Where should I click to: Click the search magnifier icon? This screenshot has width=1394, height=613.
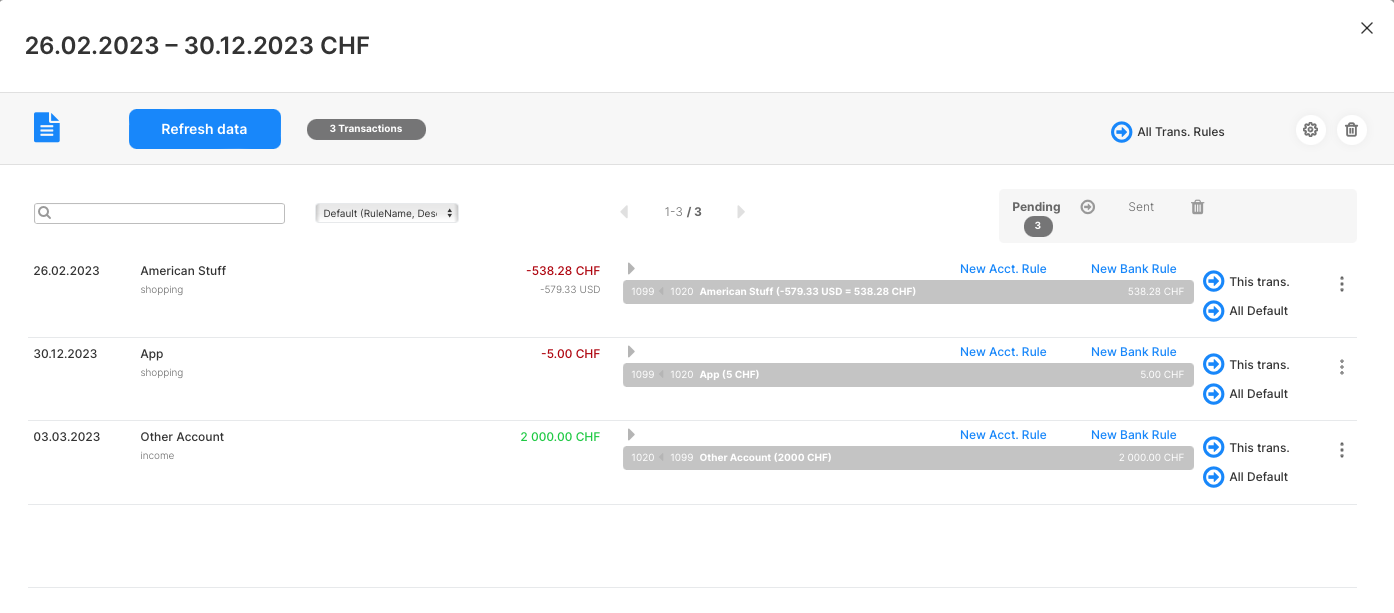44,213
